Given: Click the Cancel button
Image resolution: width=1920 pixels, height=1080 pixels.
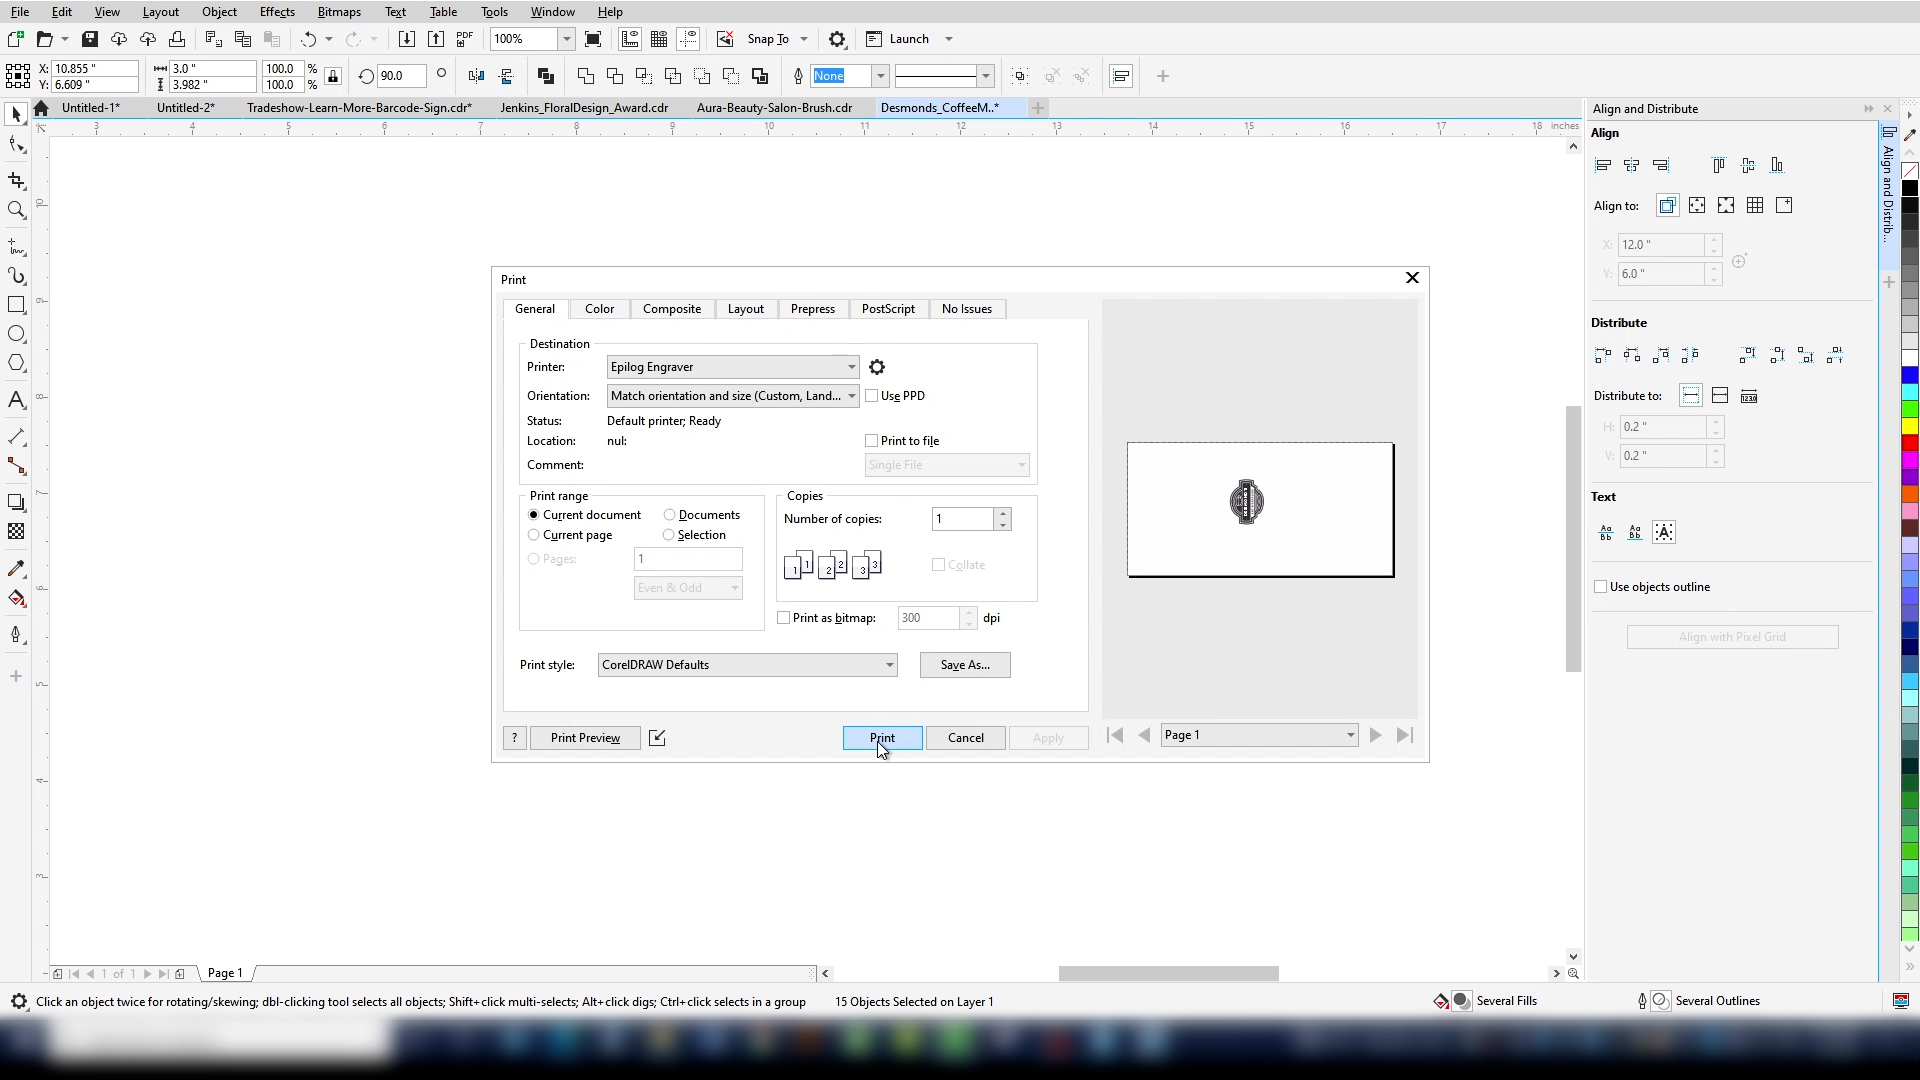Looking at the screenshot, I should [x=965, y=738].
